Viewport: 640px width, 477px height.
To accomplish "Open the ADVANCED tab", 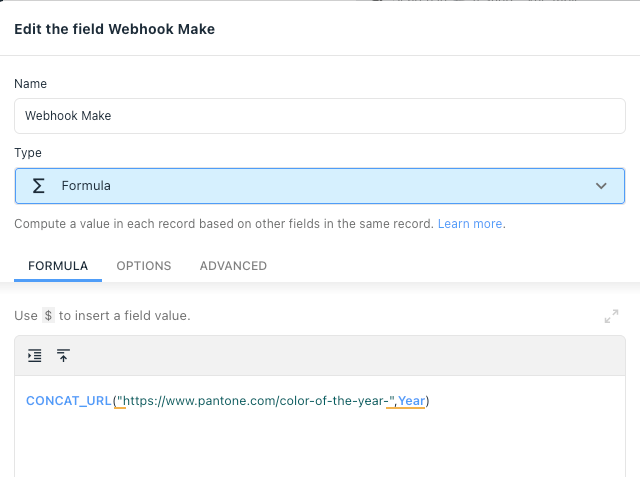I will 233,266.
